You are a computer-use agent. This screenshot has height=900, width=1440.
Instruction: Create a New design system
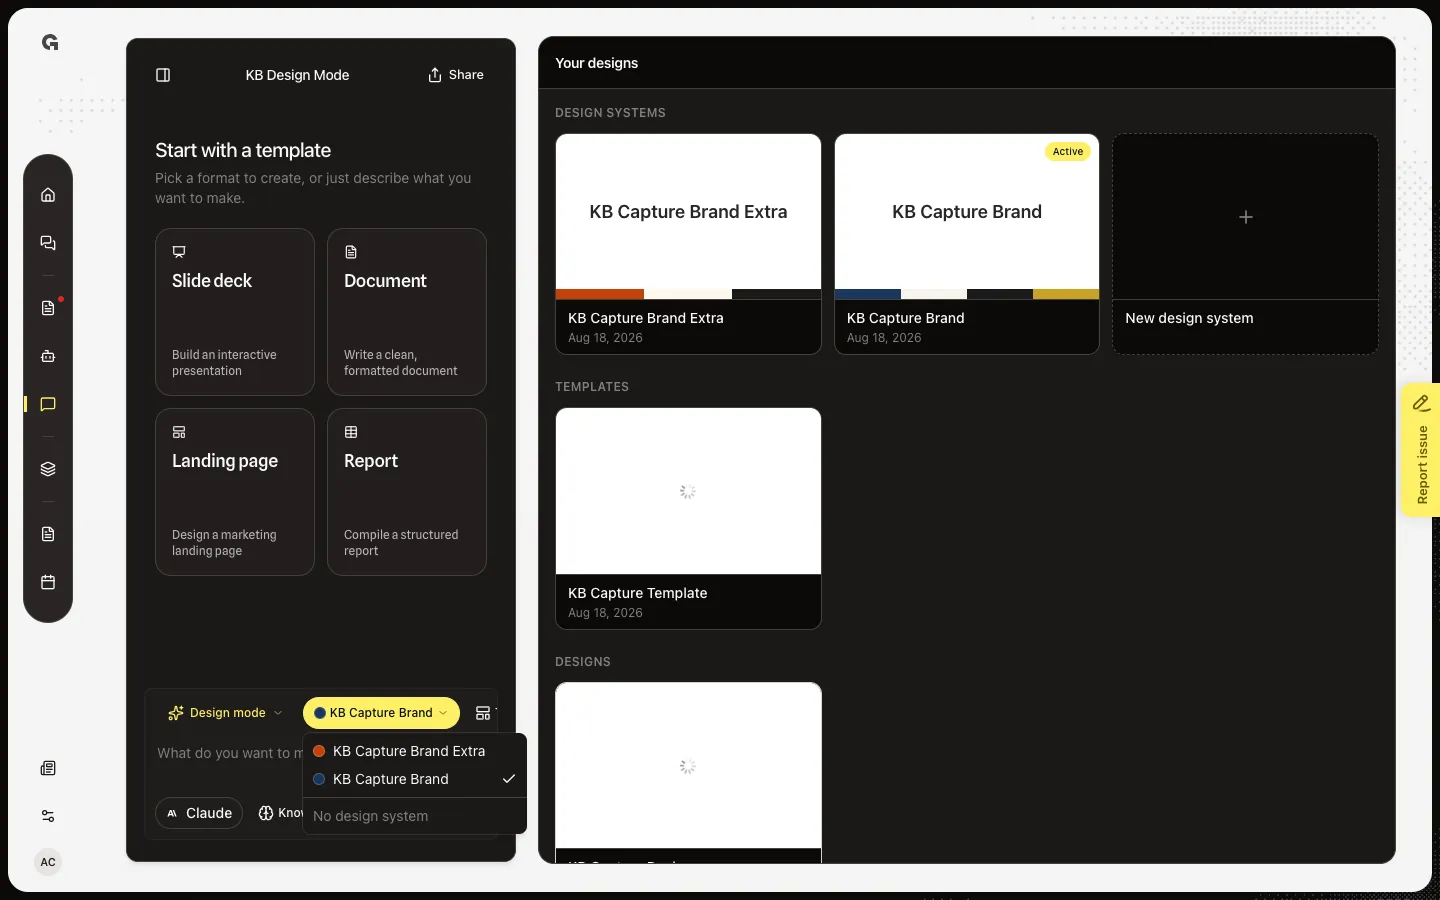[x=1245, y=244]
